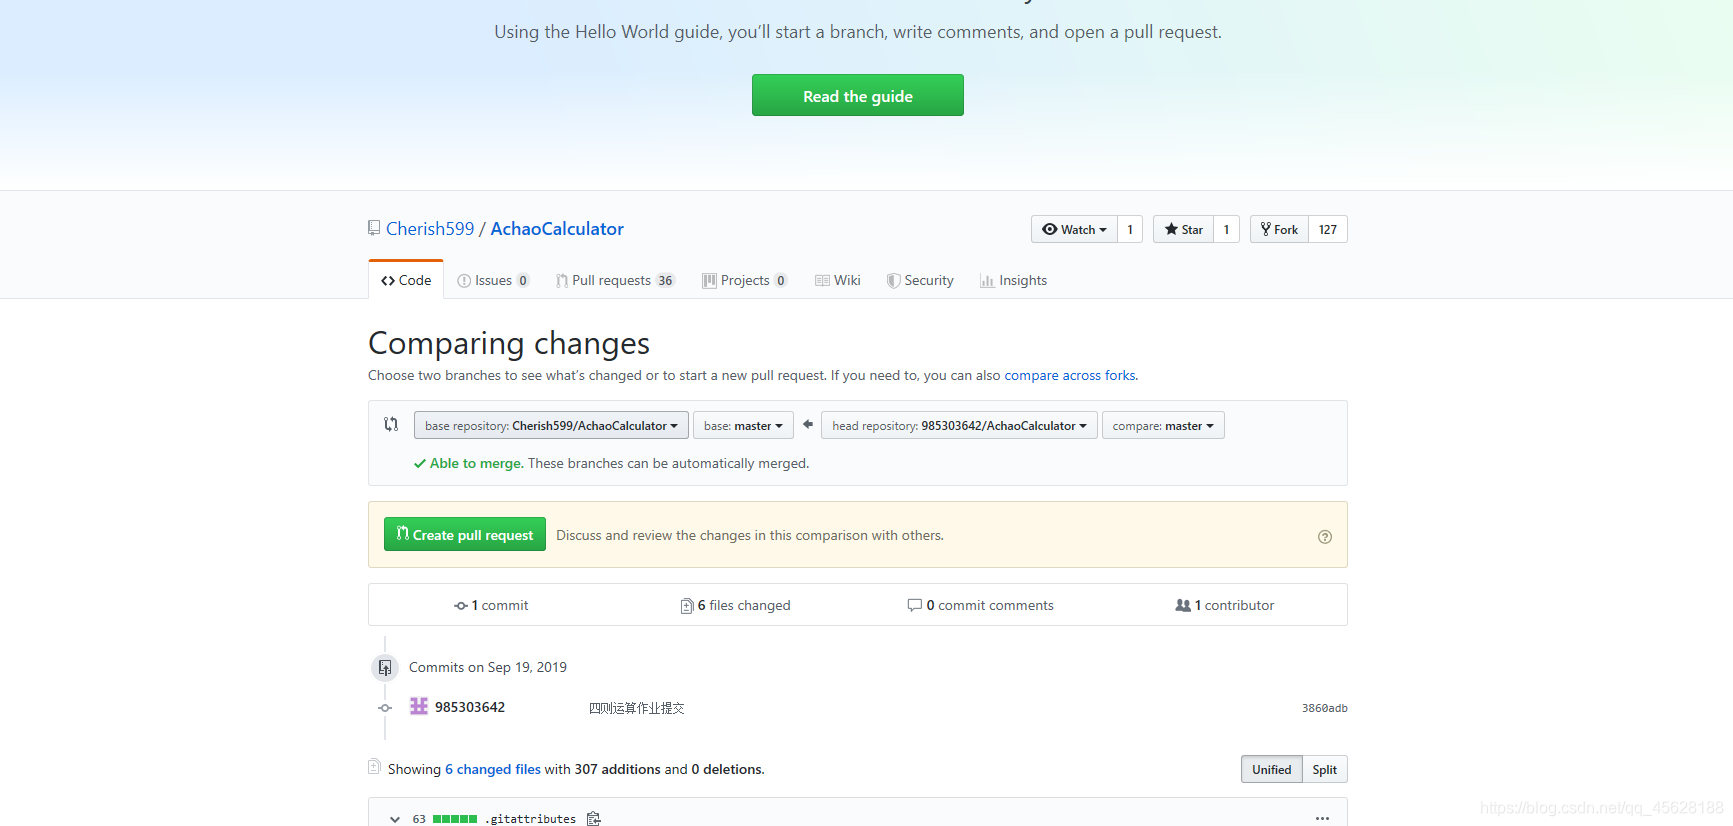Click the commits date push icon

385,667
